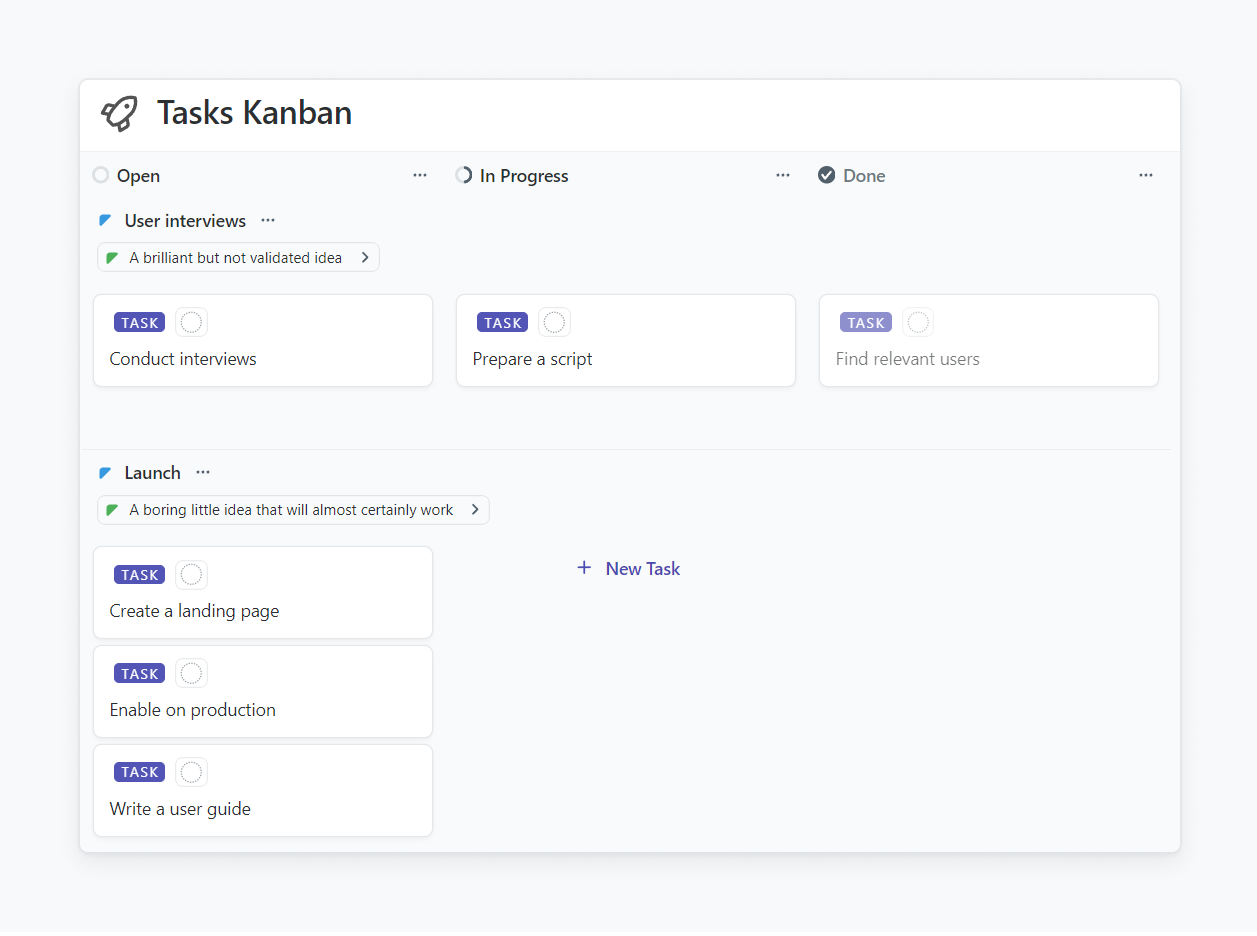This screenshot has height=936, width=1257.
Task: Expand 'A brilliant but not validated idea' chevron
Action: pos(365,258)
